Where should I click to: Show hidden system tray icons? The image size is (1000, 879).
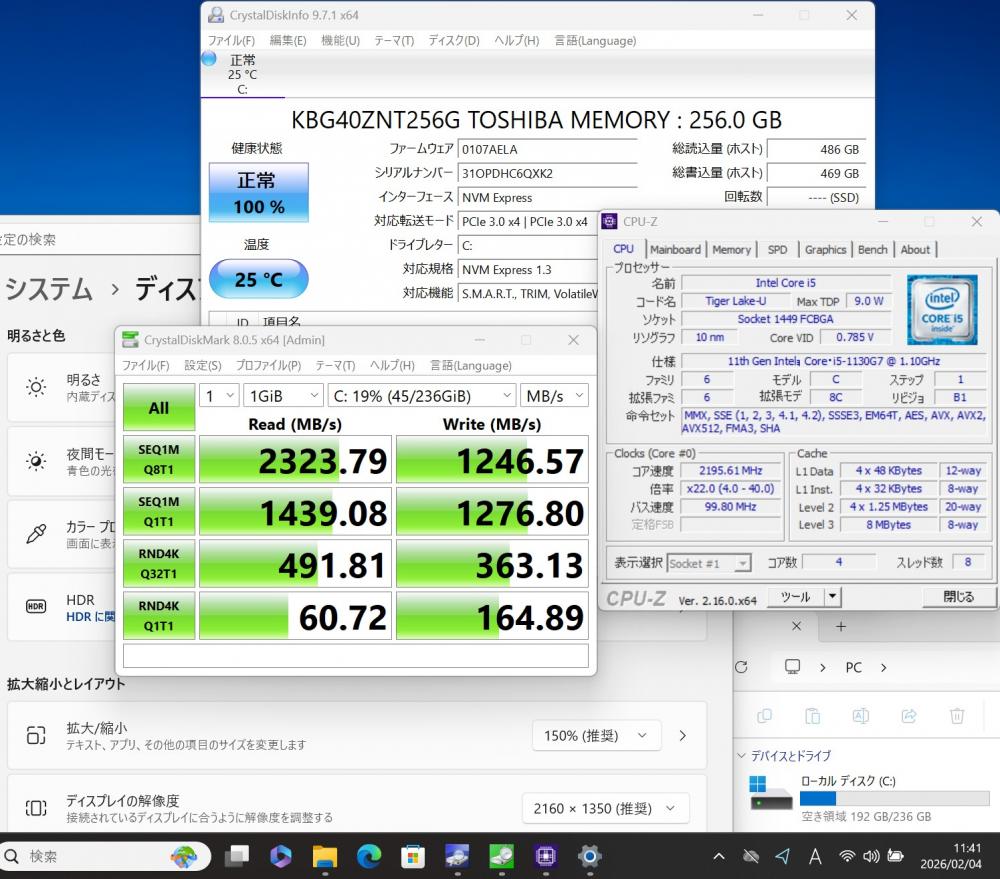[719, 857]
